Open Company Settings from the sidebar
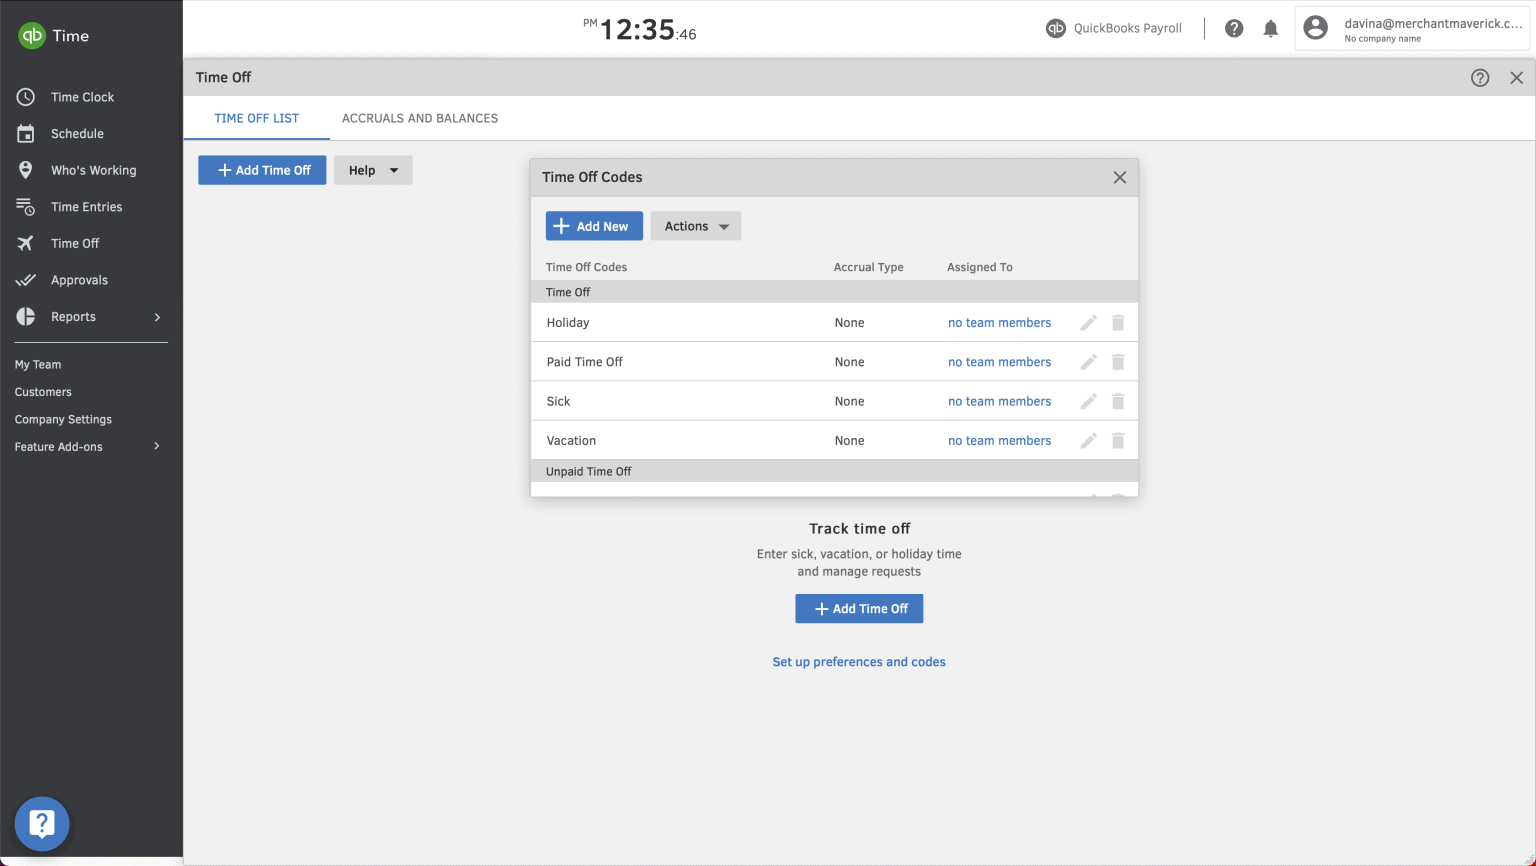The width and height of the screenshot is (1536, 866). (63, 419)
